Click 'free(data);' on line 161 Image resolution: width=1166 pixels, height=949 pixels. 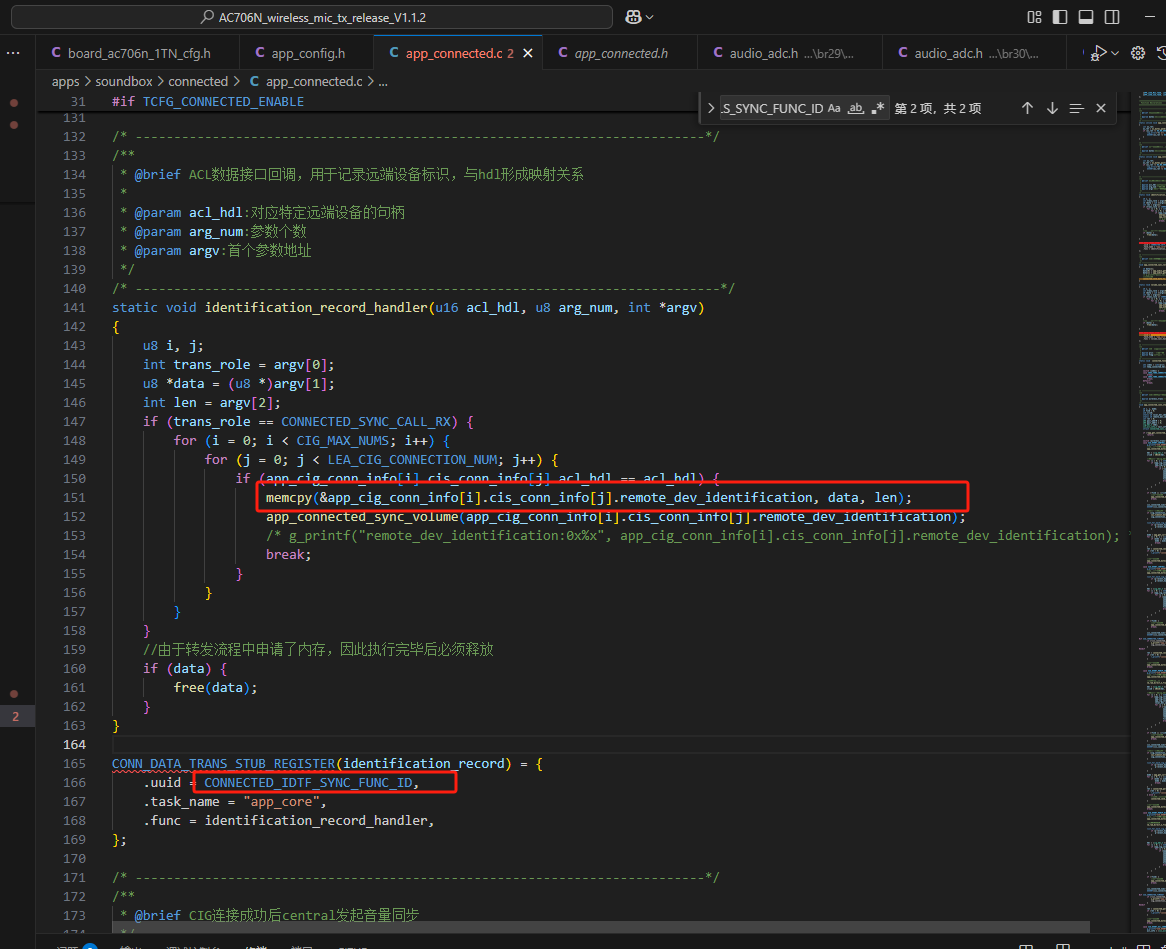(216, 688)
